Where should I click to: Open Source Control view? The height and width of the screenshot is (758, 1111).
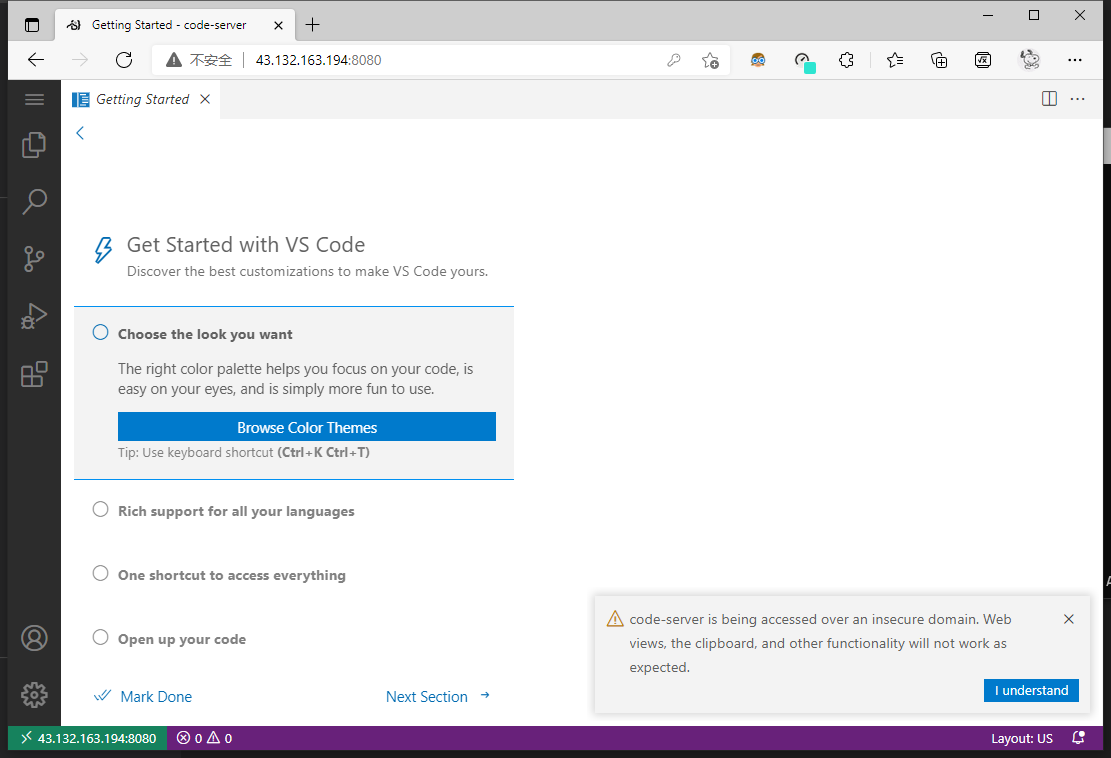pyautogui.click(x=34, y=259)
